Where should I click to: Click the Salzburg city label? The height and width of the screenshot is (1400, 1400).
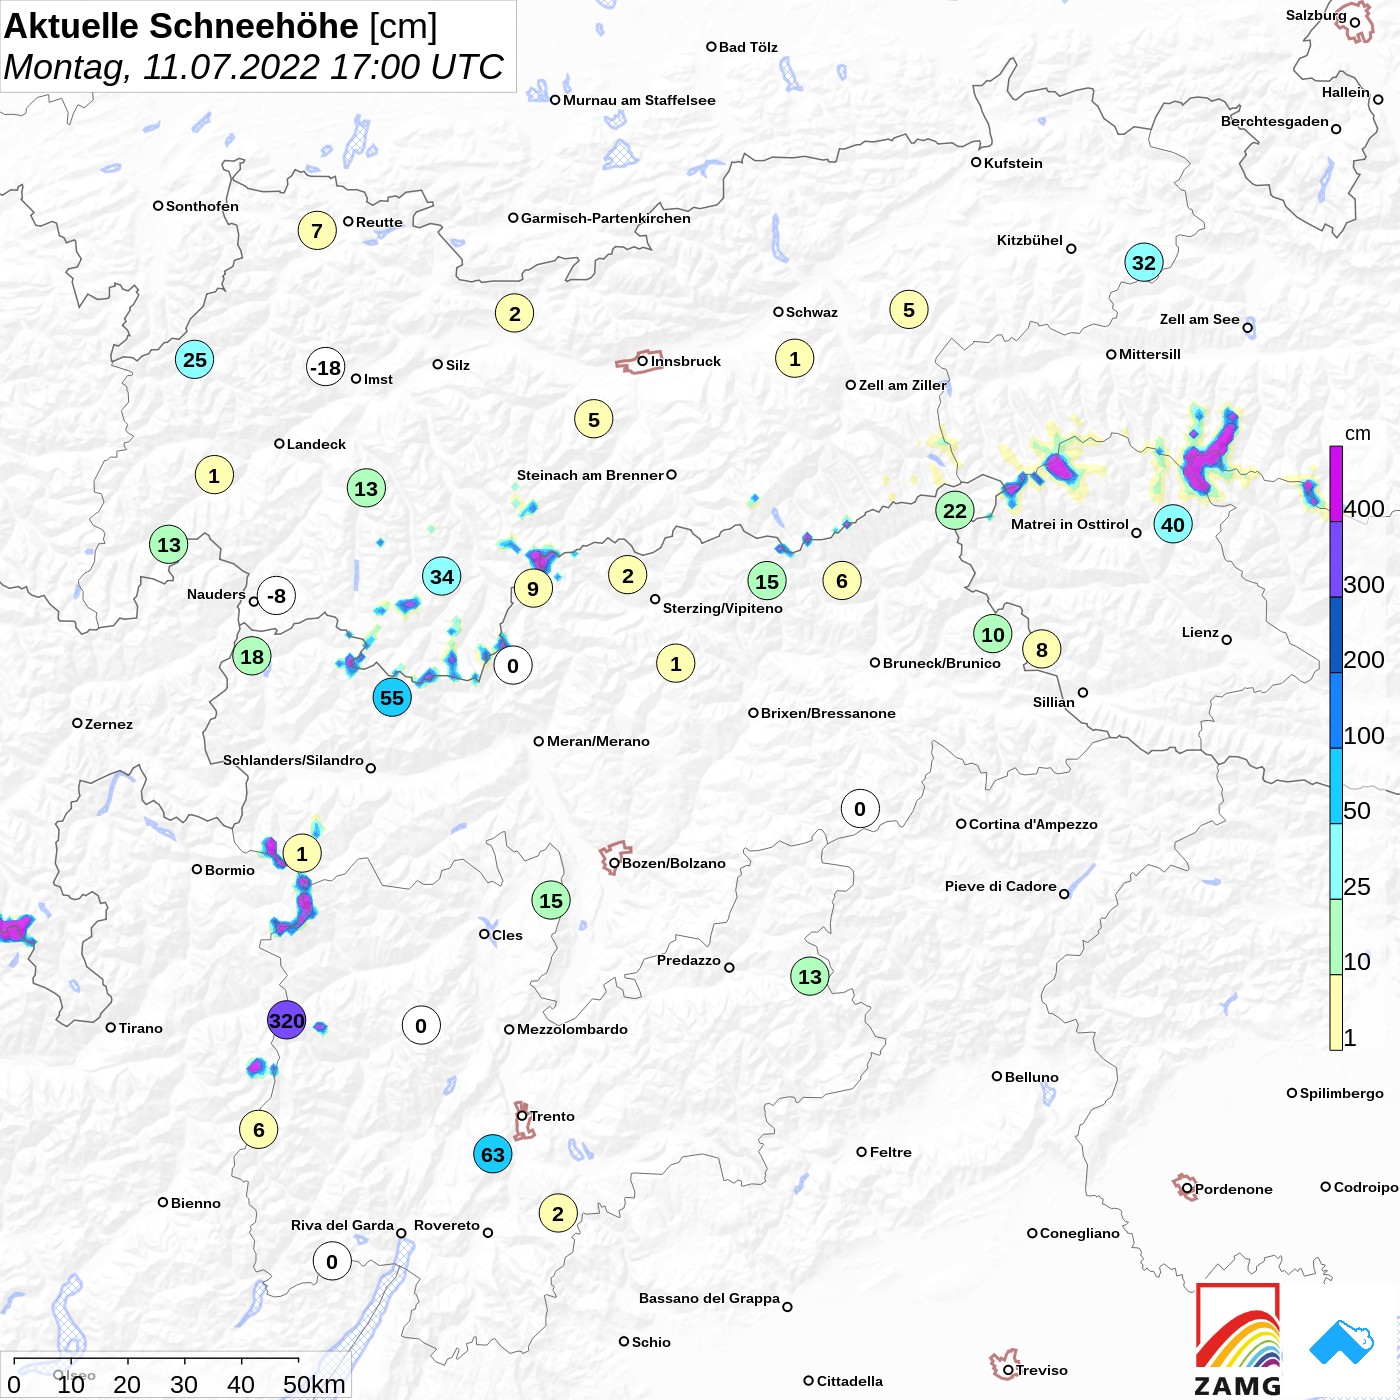(1316, 15)
